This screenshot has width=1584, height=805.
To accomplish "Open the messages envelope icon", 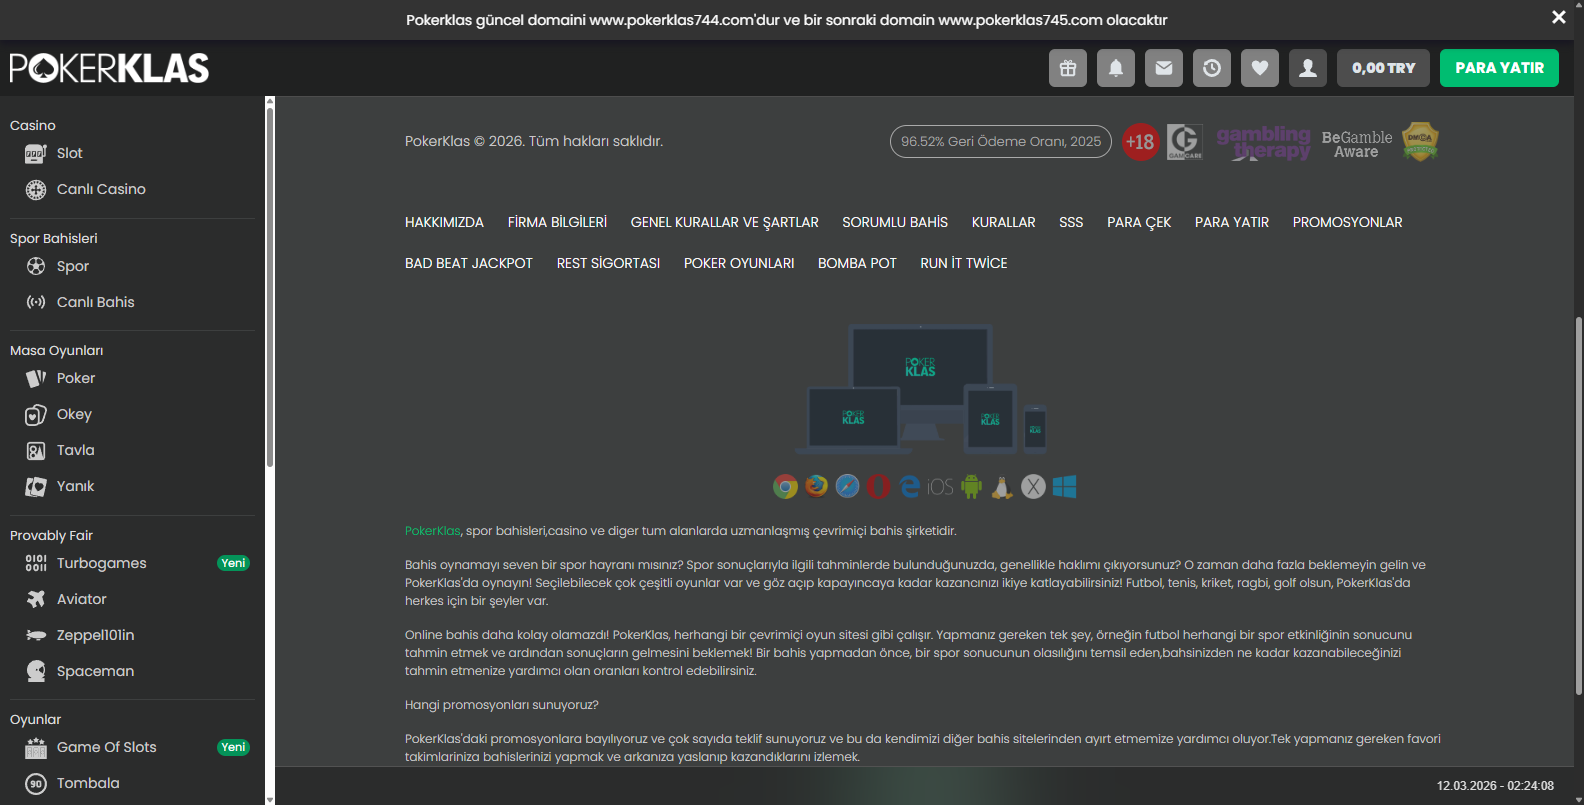I will click(1164, 68).
